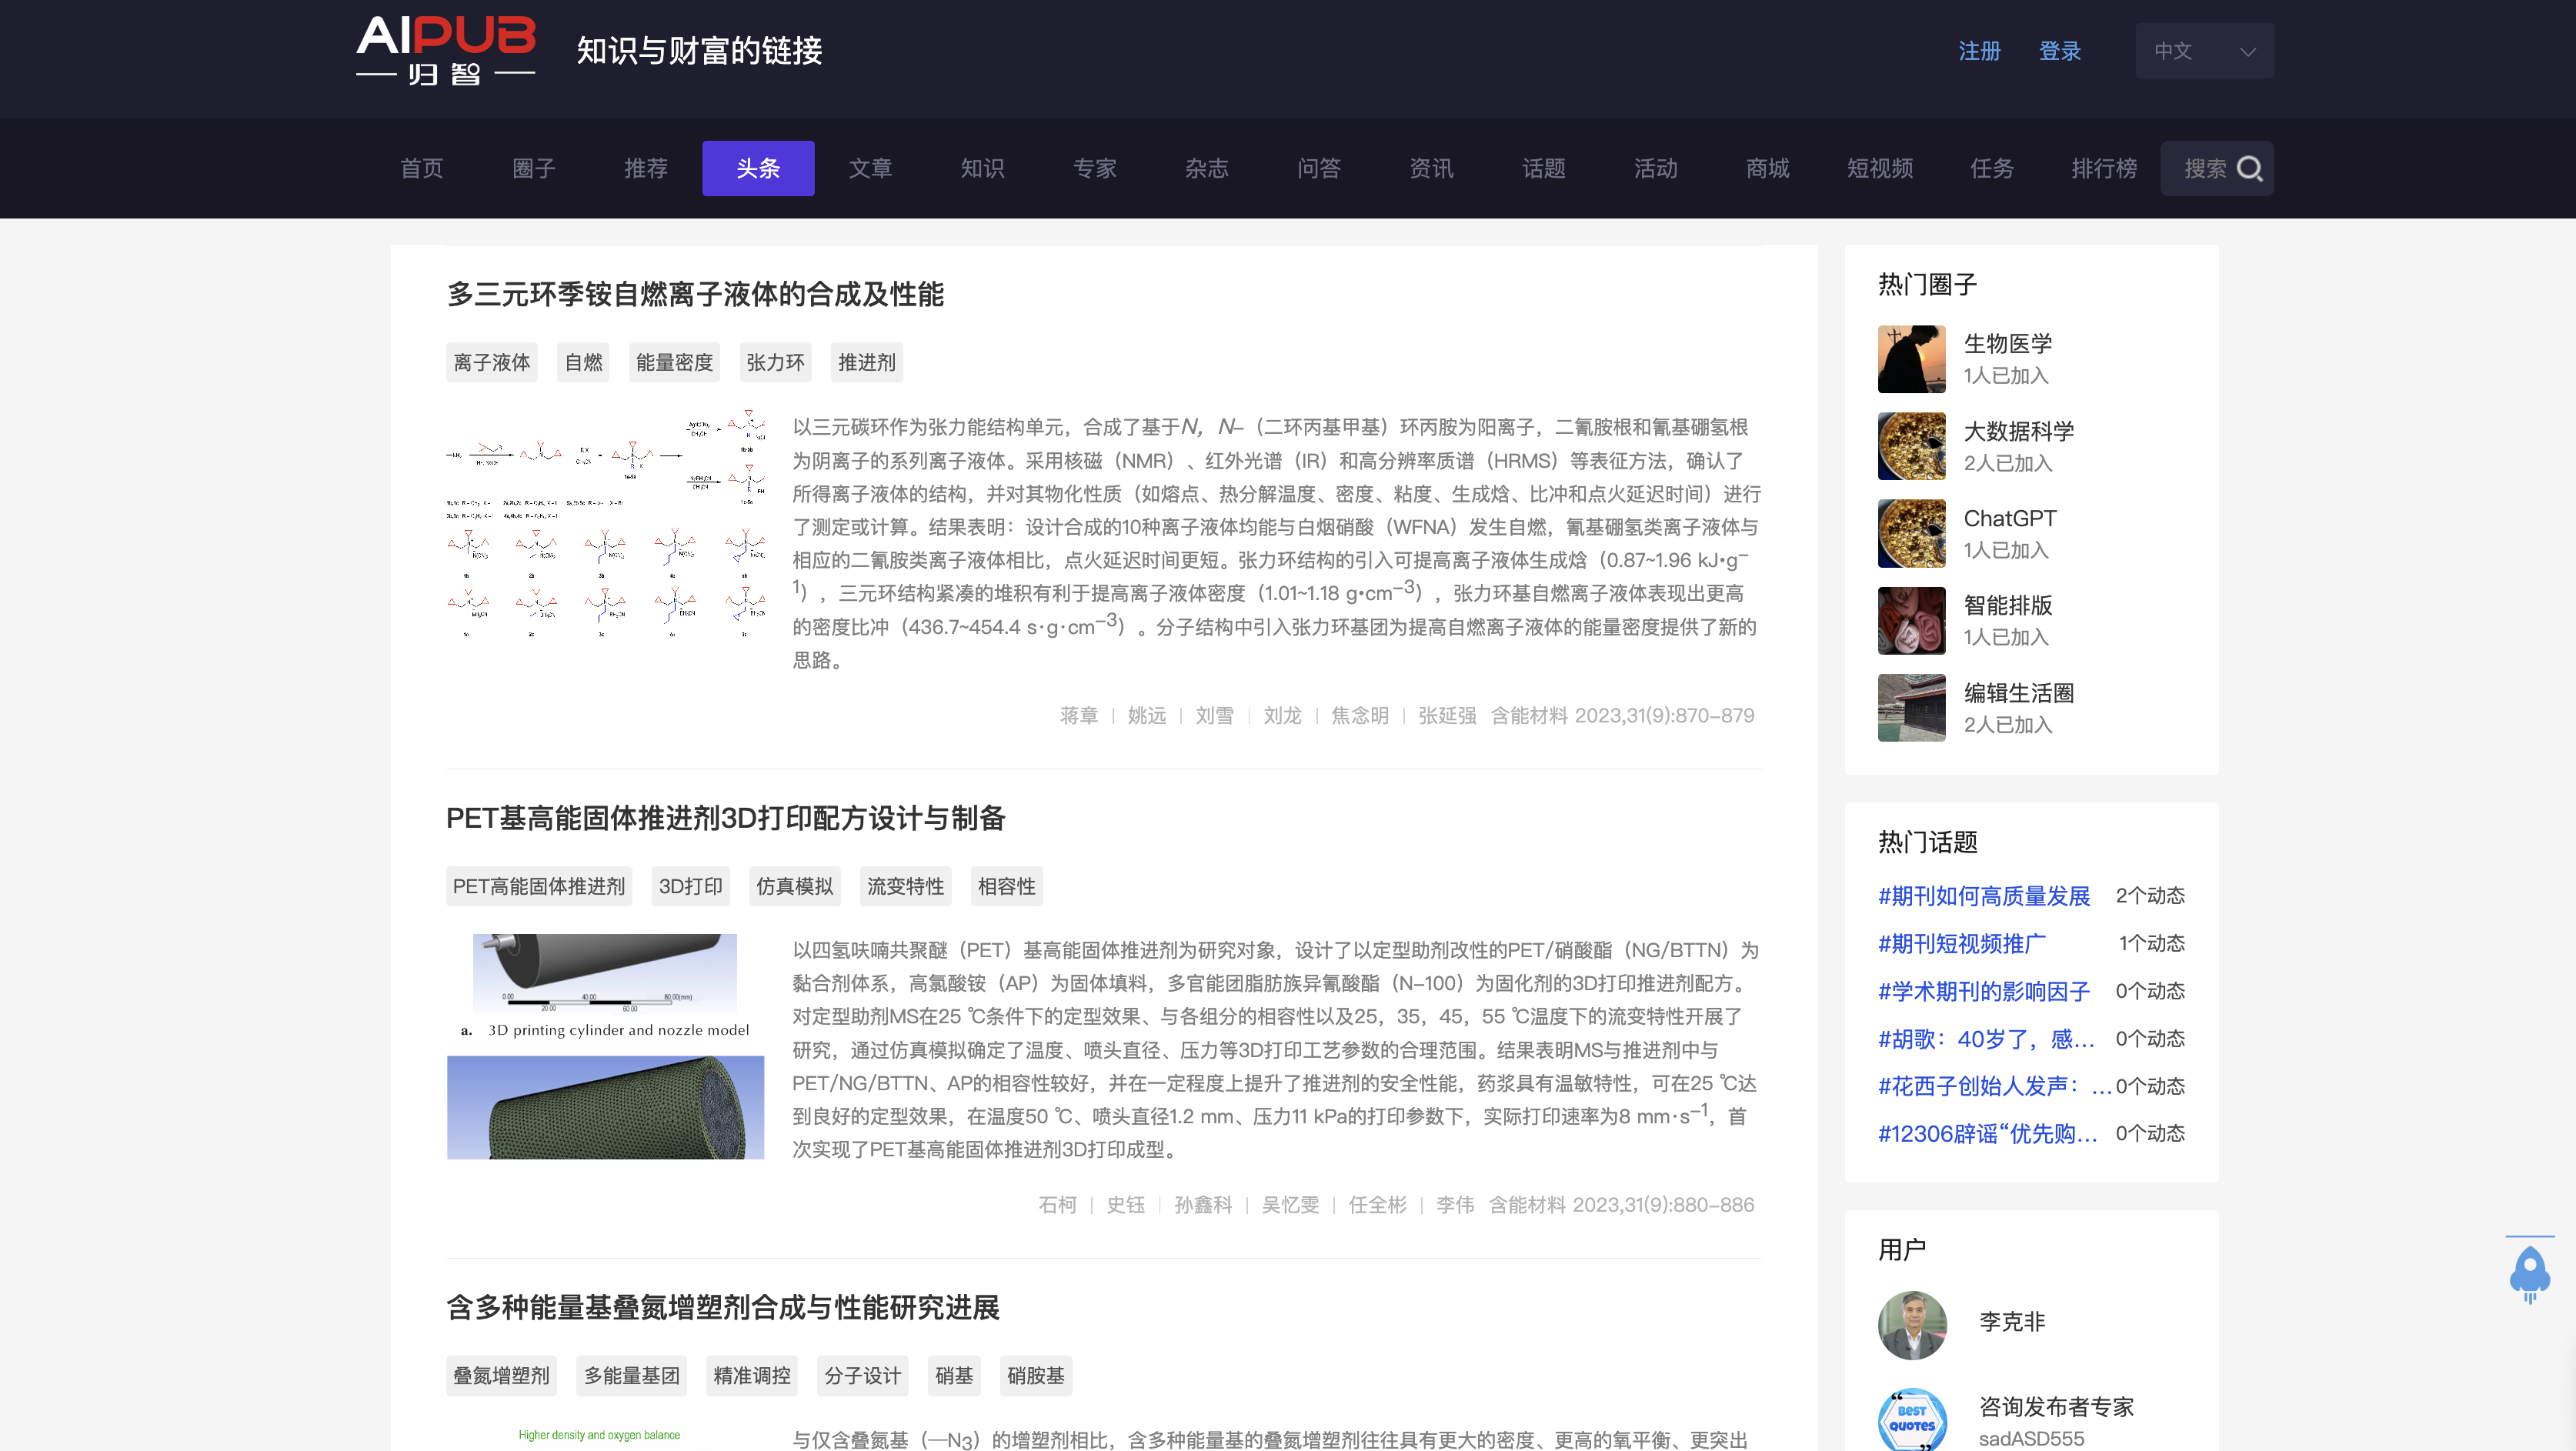2576x1451 pixels.
Task: Click the rocket back-to-top icon
Action: [2529, 1273]
